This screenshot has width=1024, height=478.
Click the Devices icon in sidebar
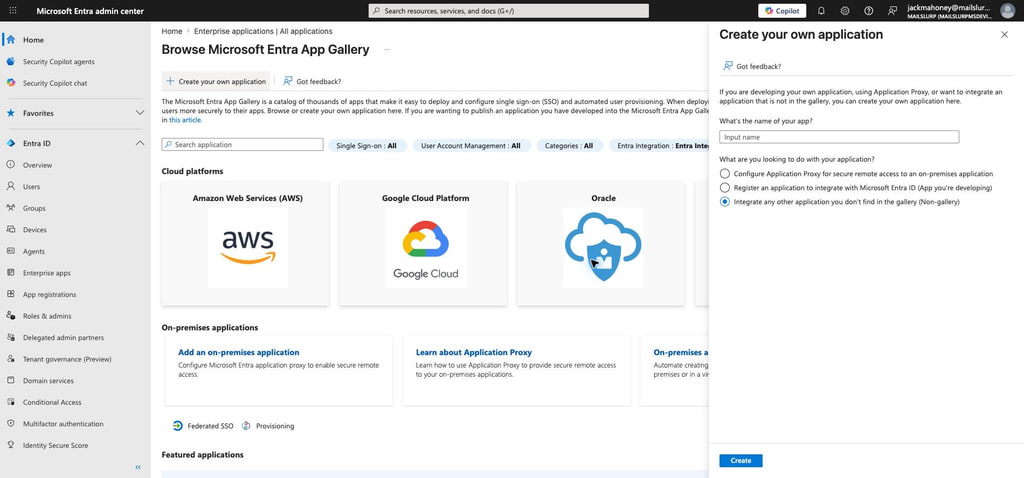coord(10,230)
